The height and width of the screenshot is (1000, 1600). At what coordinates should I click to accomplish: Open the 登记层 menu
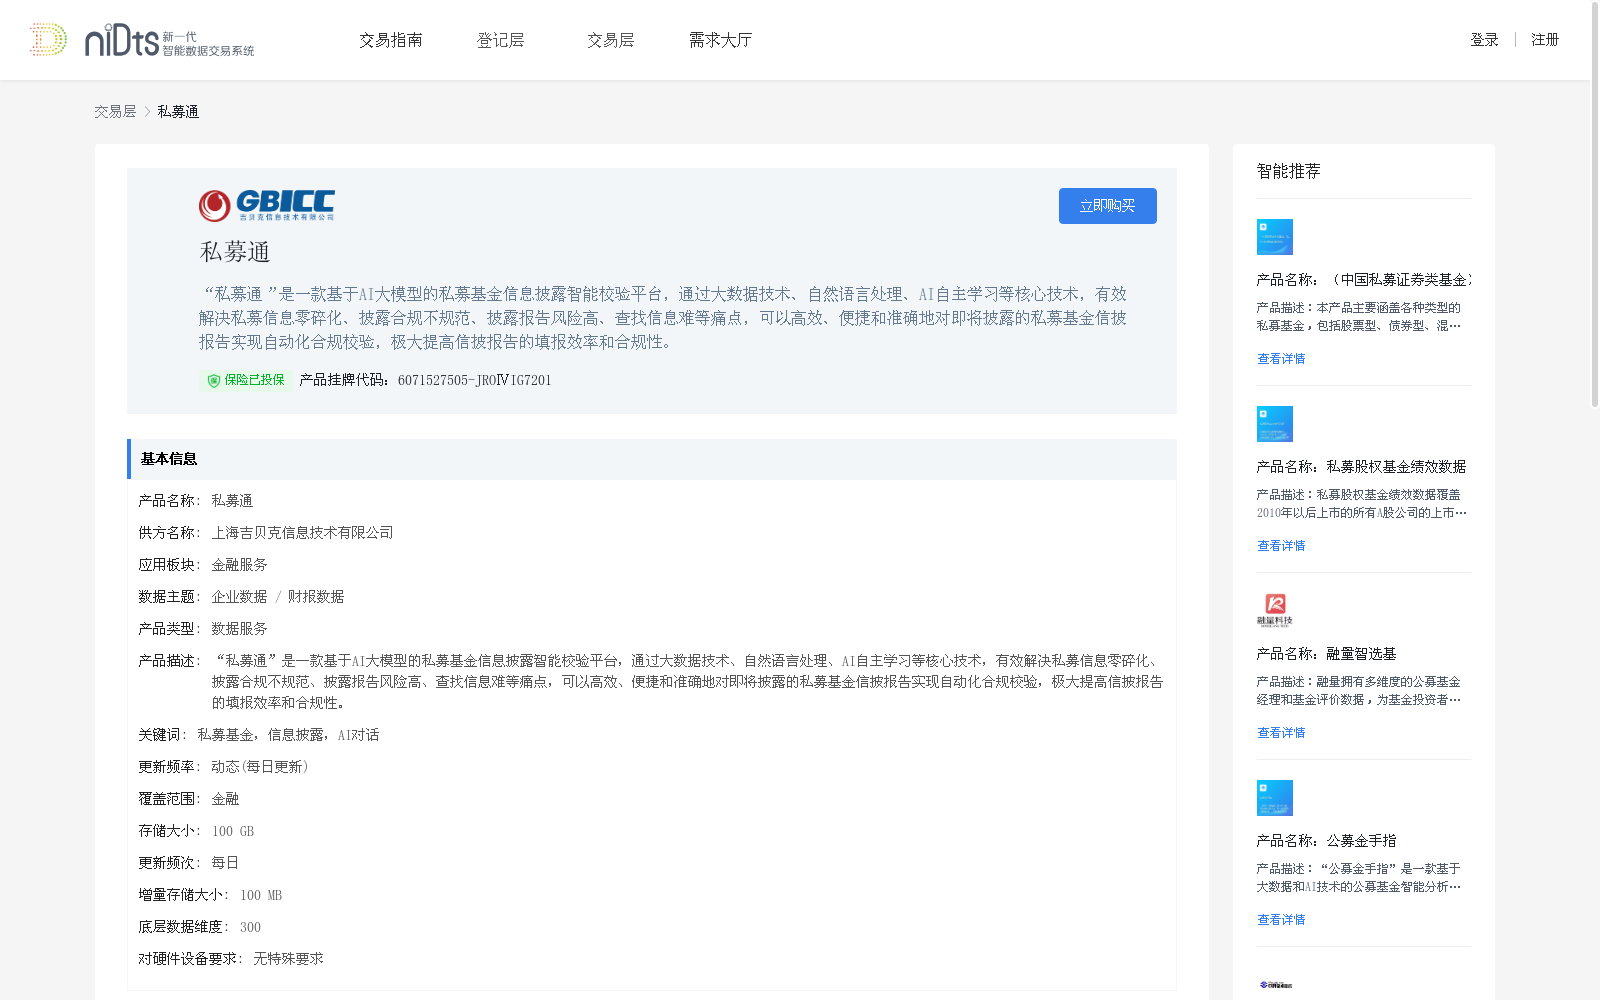pos(501,40)
